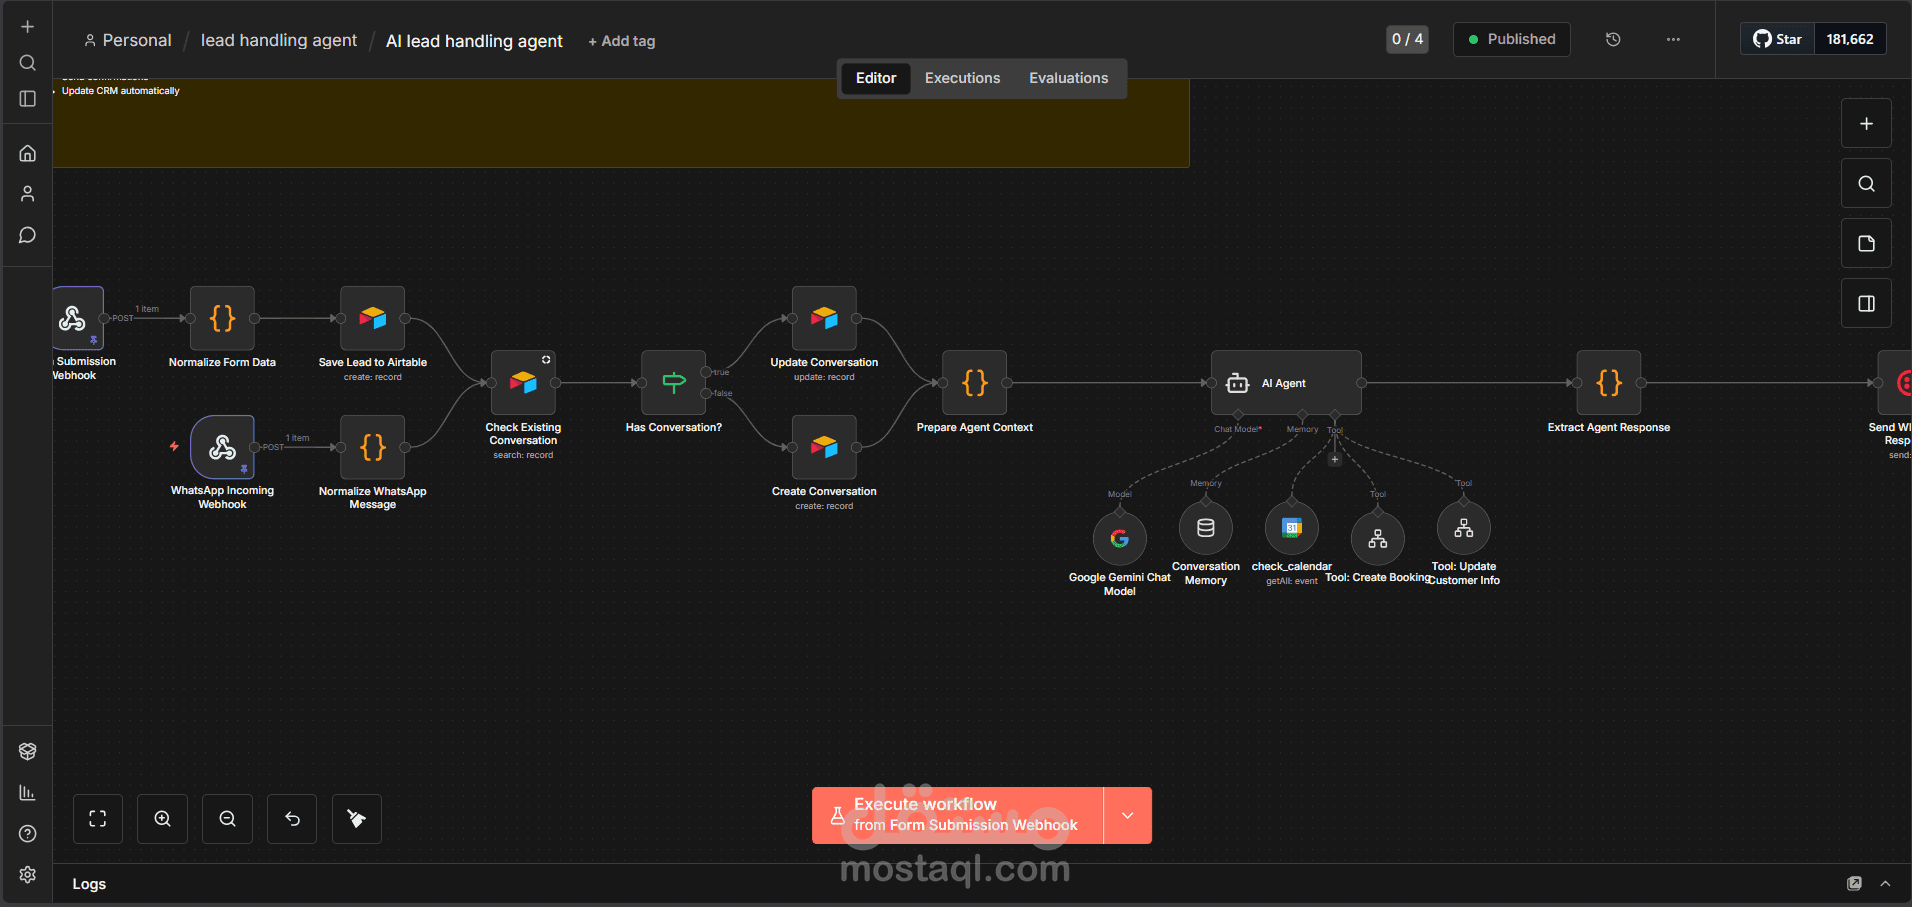This screenshot has width=1912, height=907.
Task: Select the Has Conversation? if node
Action: pos(674,383)
